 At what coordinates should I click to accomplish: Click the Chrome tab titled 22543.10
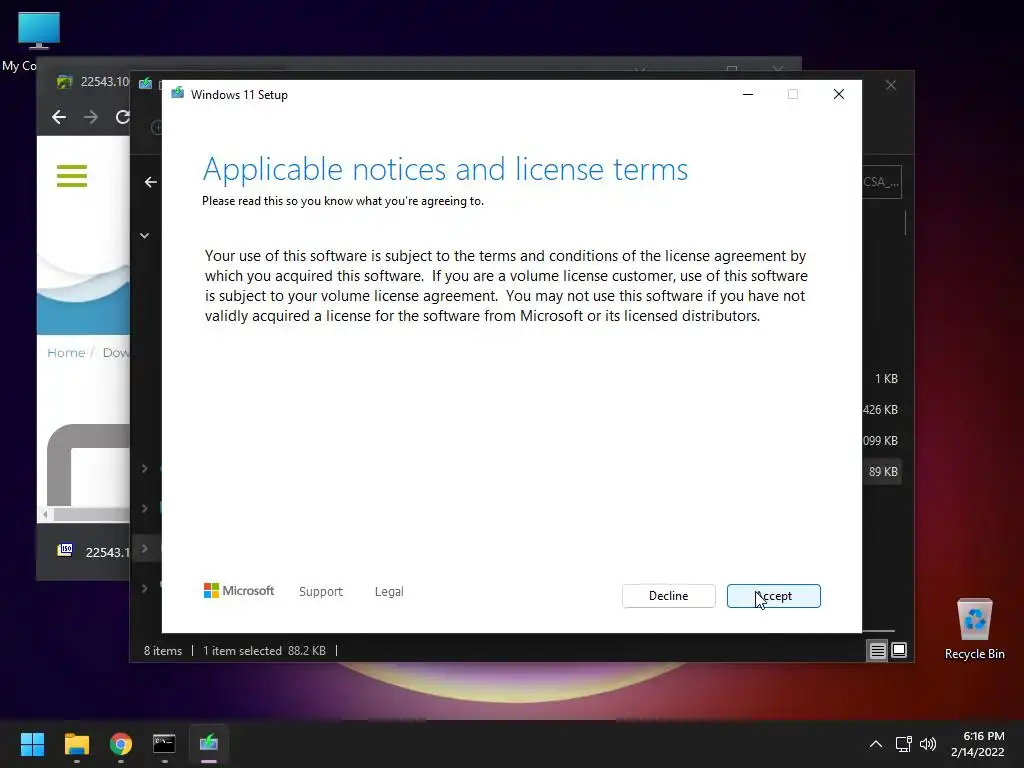93,82
